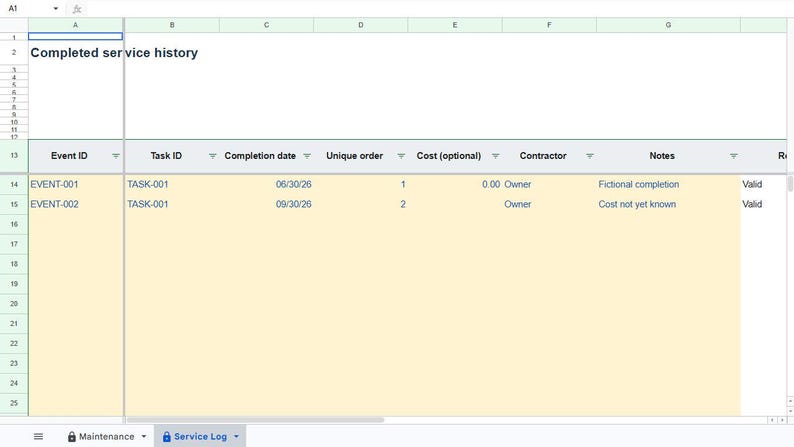Select column E header
The width and height of the screenshot is (794, 447).
click(x=455, y=25)
